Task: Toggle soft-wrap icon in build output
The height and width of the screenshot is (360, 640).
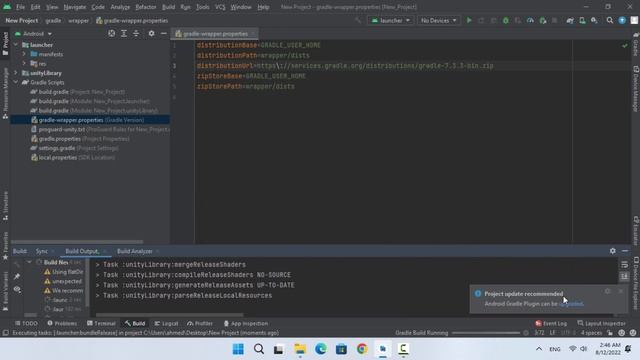Action: 624,265
